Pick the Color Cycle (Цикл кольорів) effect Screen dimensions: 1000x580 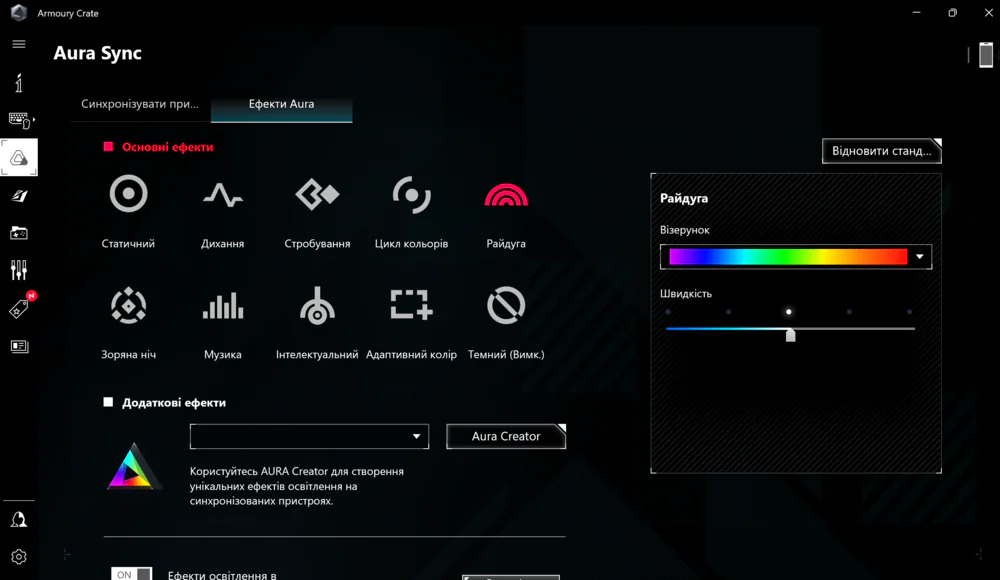(x=411, y=195)
